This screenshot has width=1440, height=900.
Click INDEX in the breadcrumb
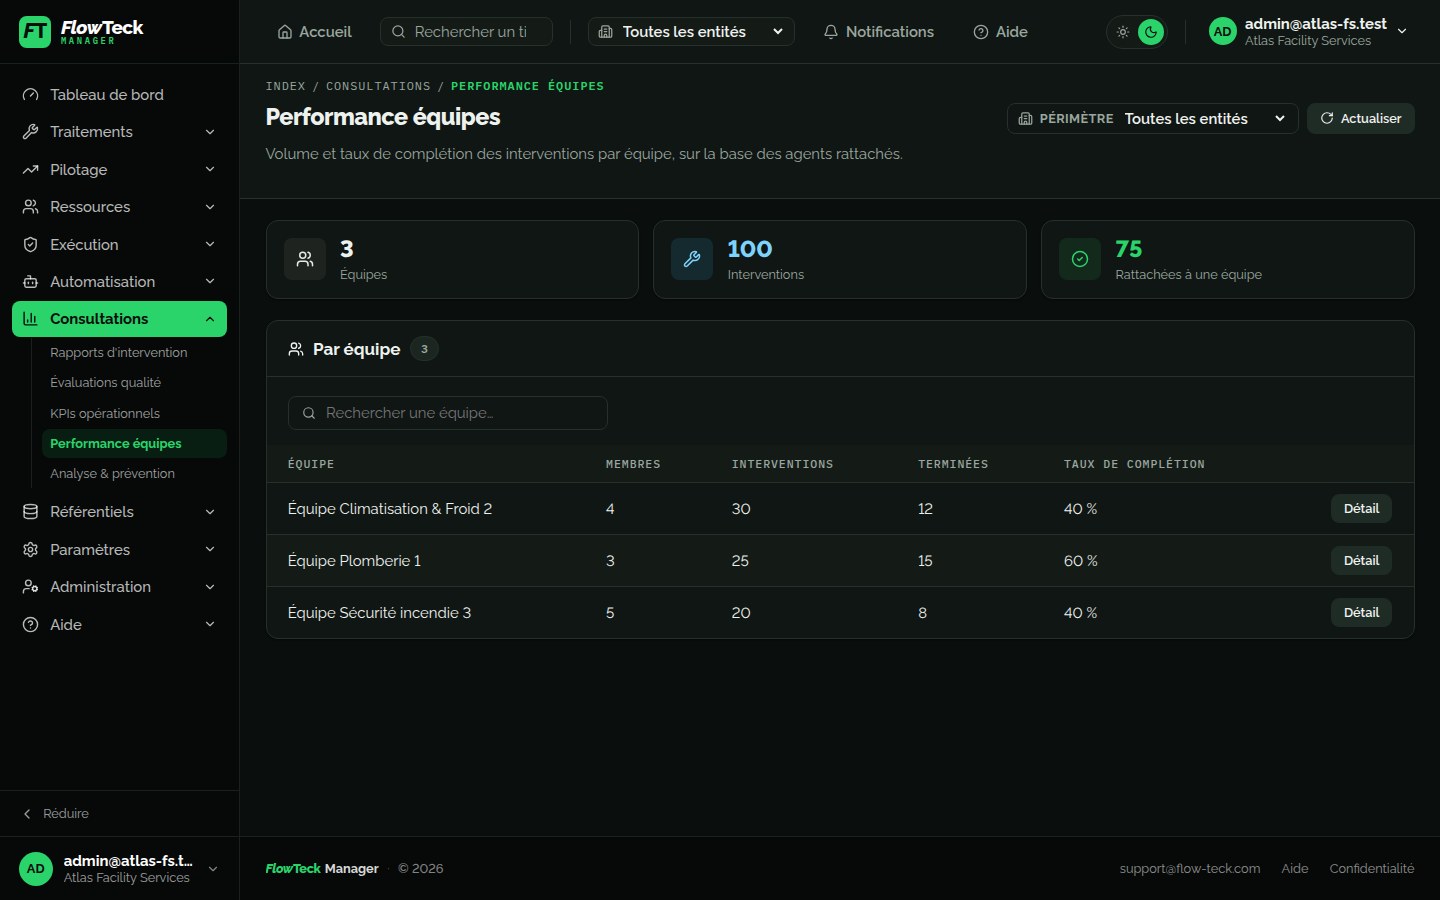click(x=285, y=87)
